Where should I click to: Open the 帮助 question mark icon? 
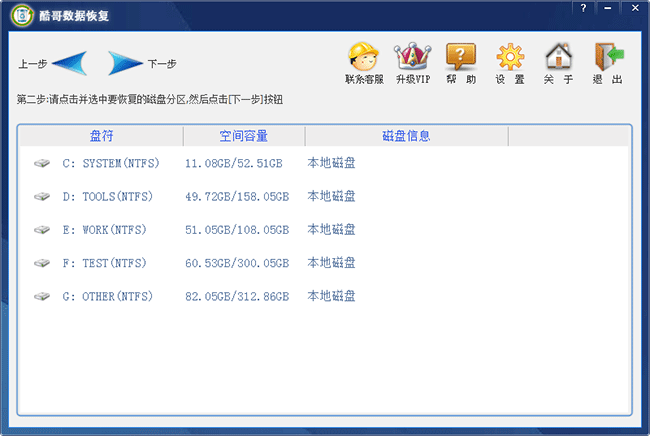[x=461, y=56]
